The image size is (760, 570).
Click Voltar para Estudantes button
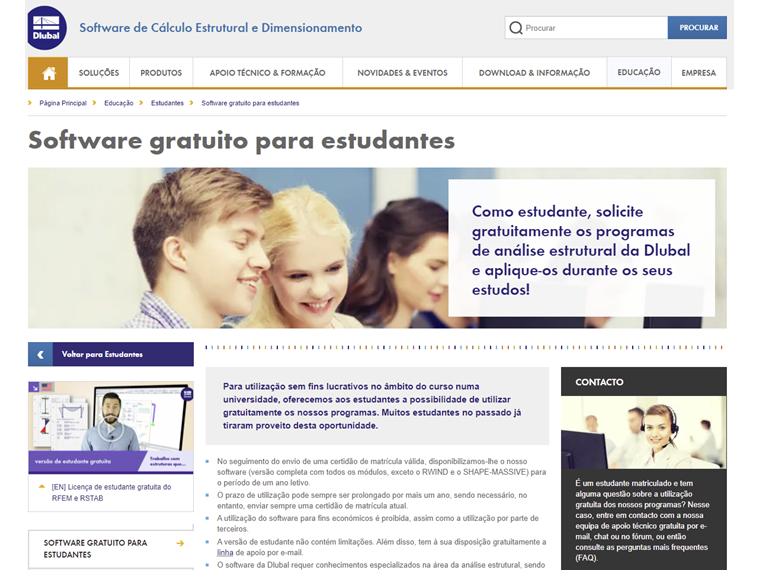click(x=111, y=354)
